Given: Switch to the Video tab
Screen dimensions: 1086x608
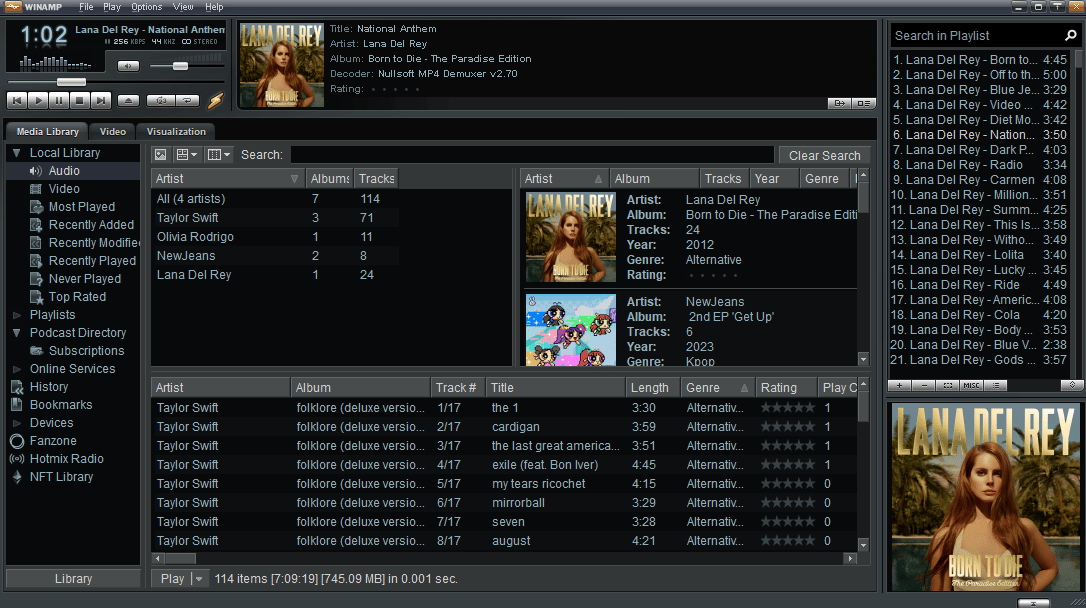Looking at the screenshot, I should [x=112, y=132].
